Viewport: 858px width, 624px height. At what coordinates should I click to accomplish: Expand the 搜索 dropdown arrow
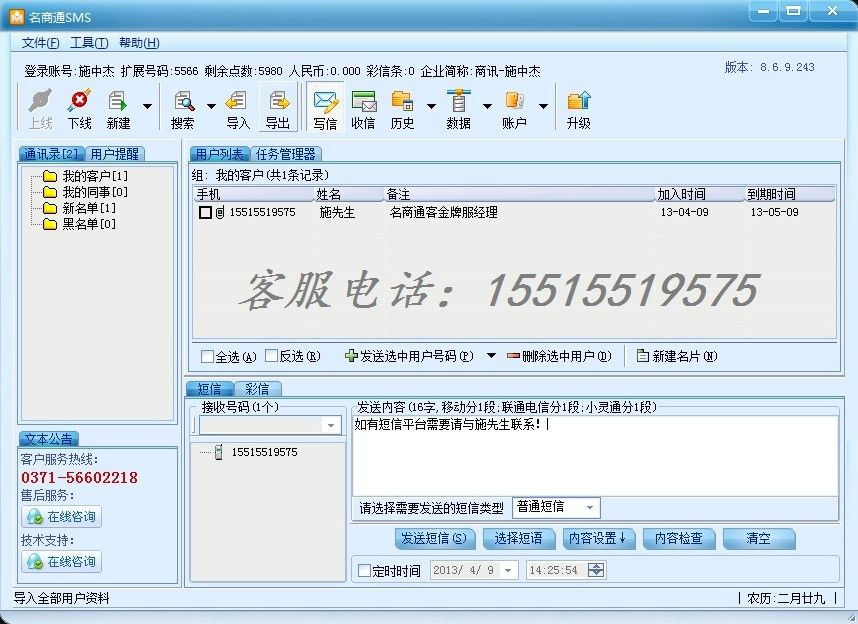click(x=211, y=106)
